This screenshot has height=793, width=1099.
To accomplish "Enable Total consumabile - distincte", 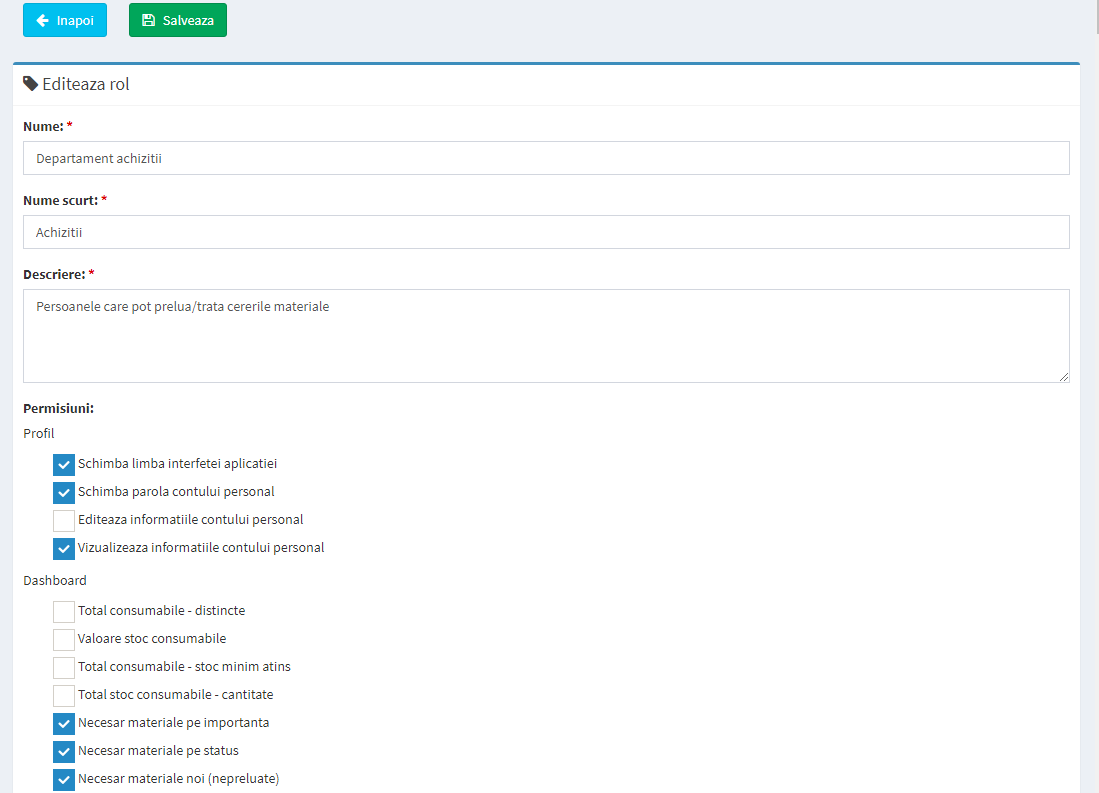I will 64,611.
